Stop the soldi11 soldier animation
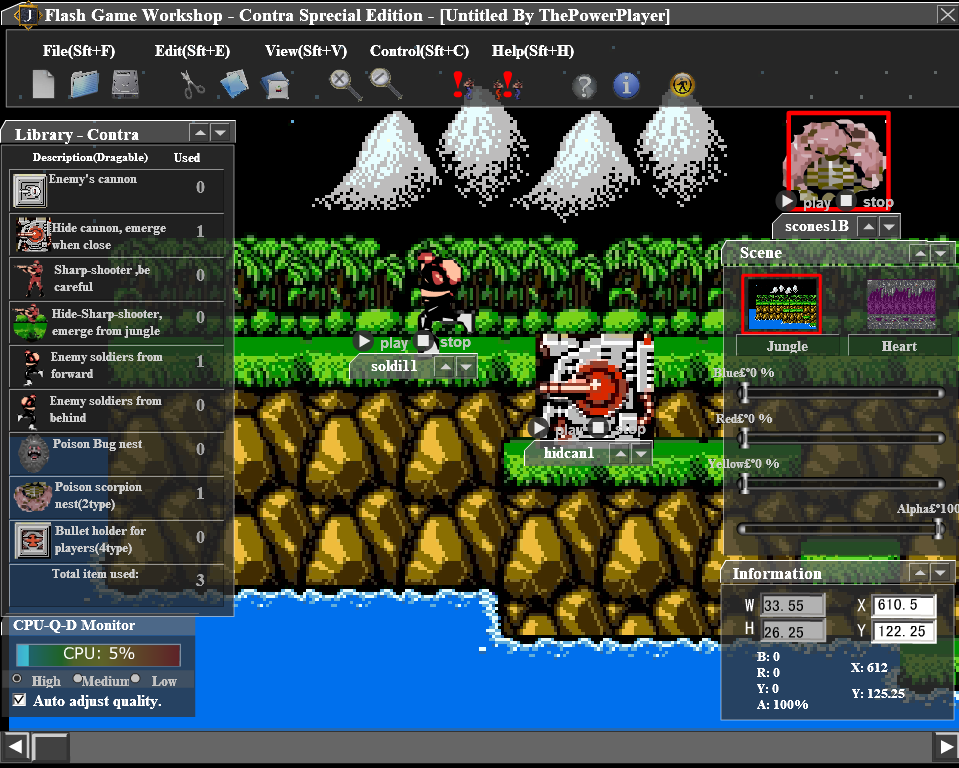Viewport: 959px width, 768px height. pos(423,341)
